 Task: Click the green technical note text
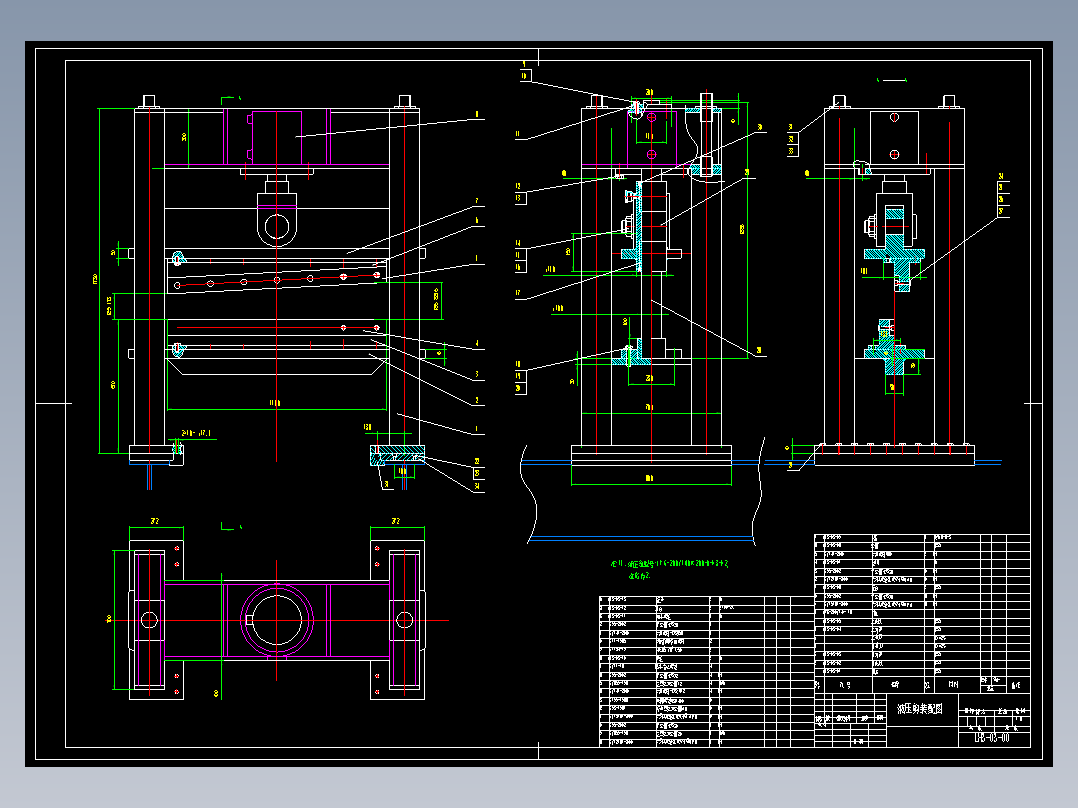click(x=669, y=569)
